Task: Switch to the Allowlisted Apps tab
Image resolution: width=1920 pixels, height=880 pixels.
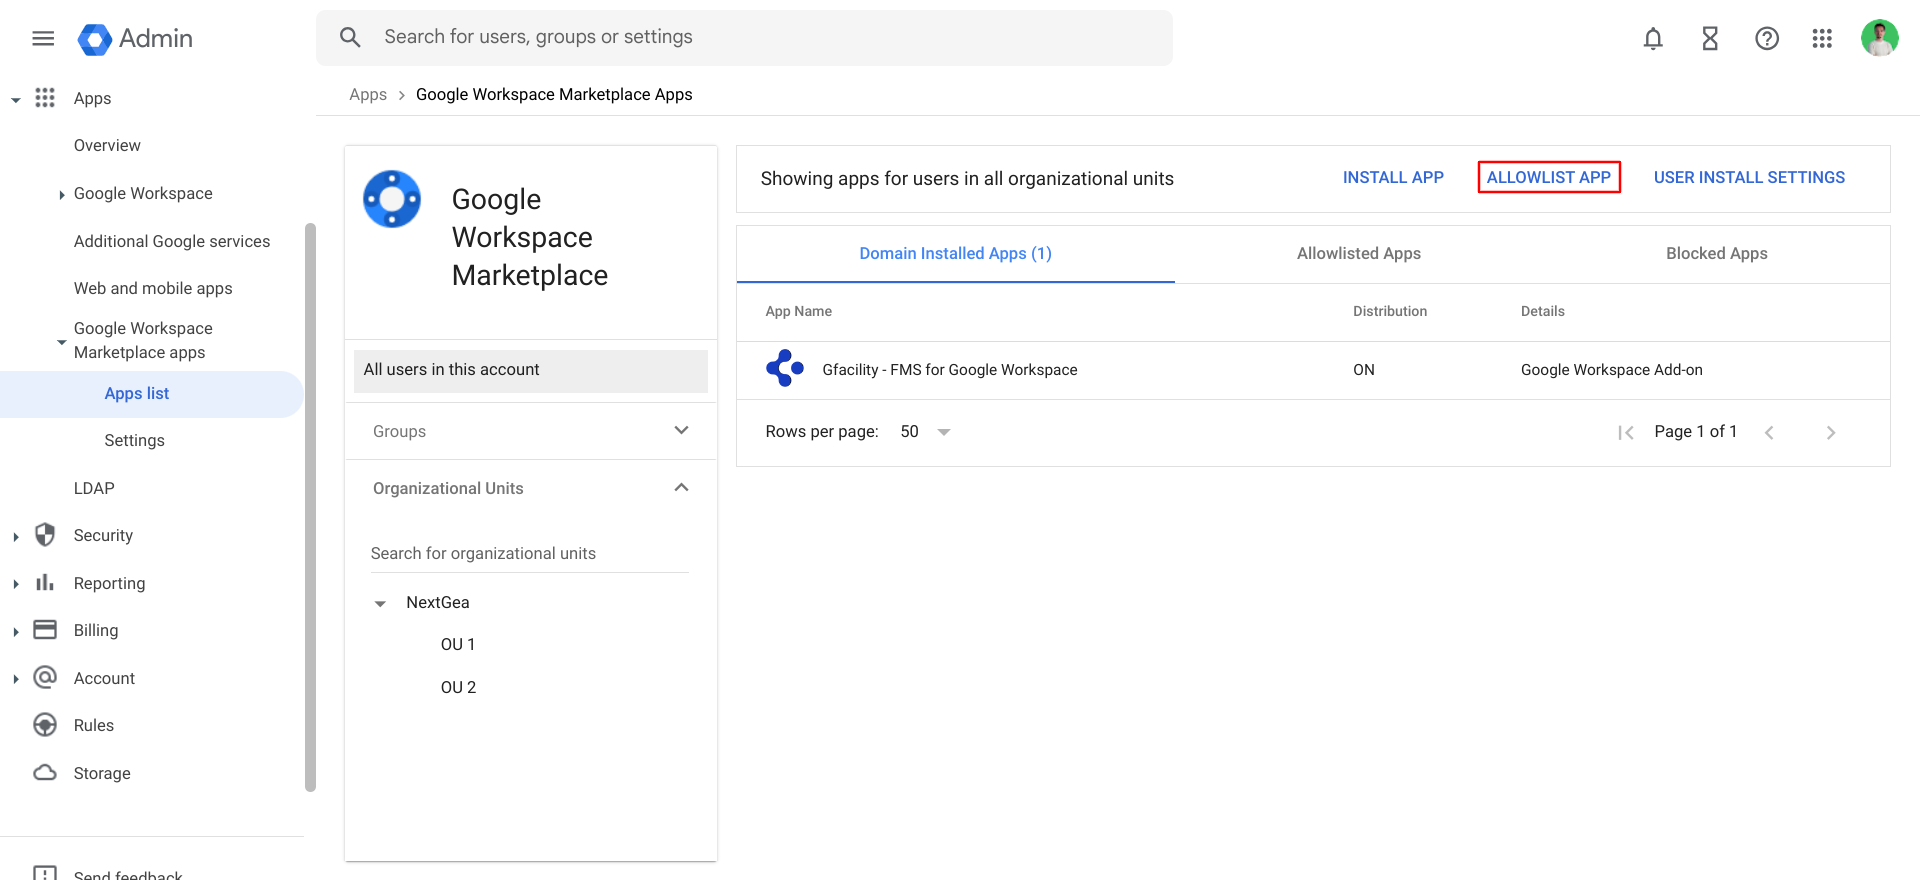Action: (x=1359, y=254)
